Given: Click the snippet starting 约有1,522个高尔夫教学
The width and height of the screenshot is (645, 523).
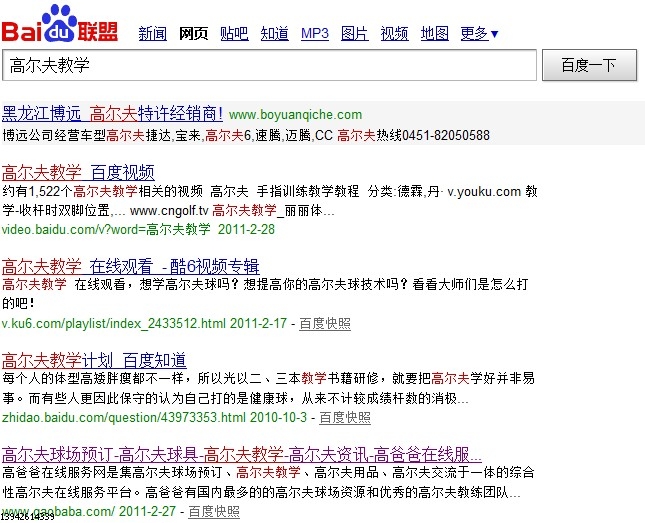Looking at the screenshot, I should click(269, 201).
